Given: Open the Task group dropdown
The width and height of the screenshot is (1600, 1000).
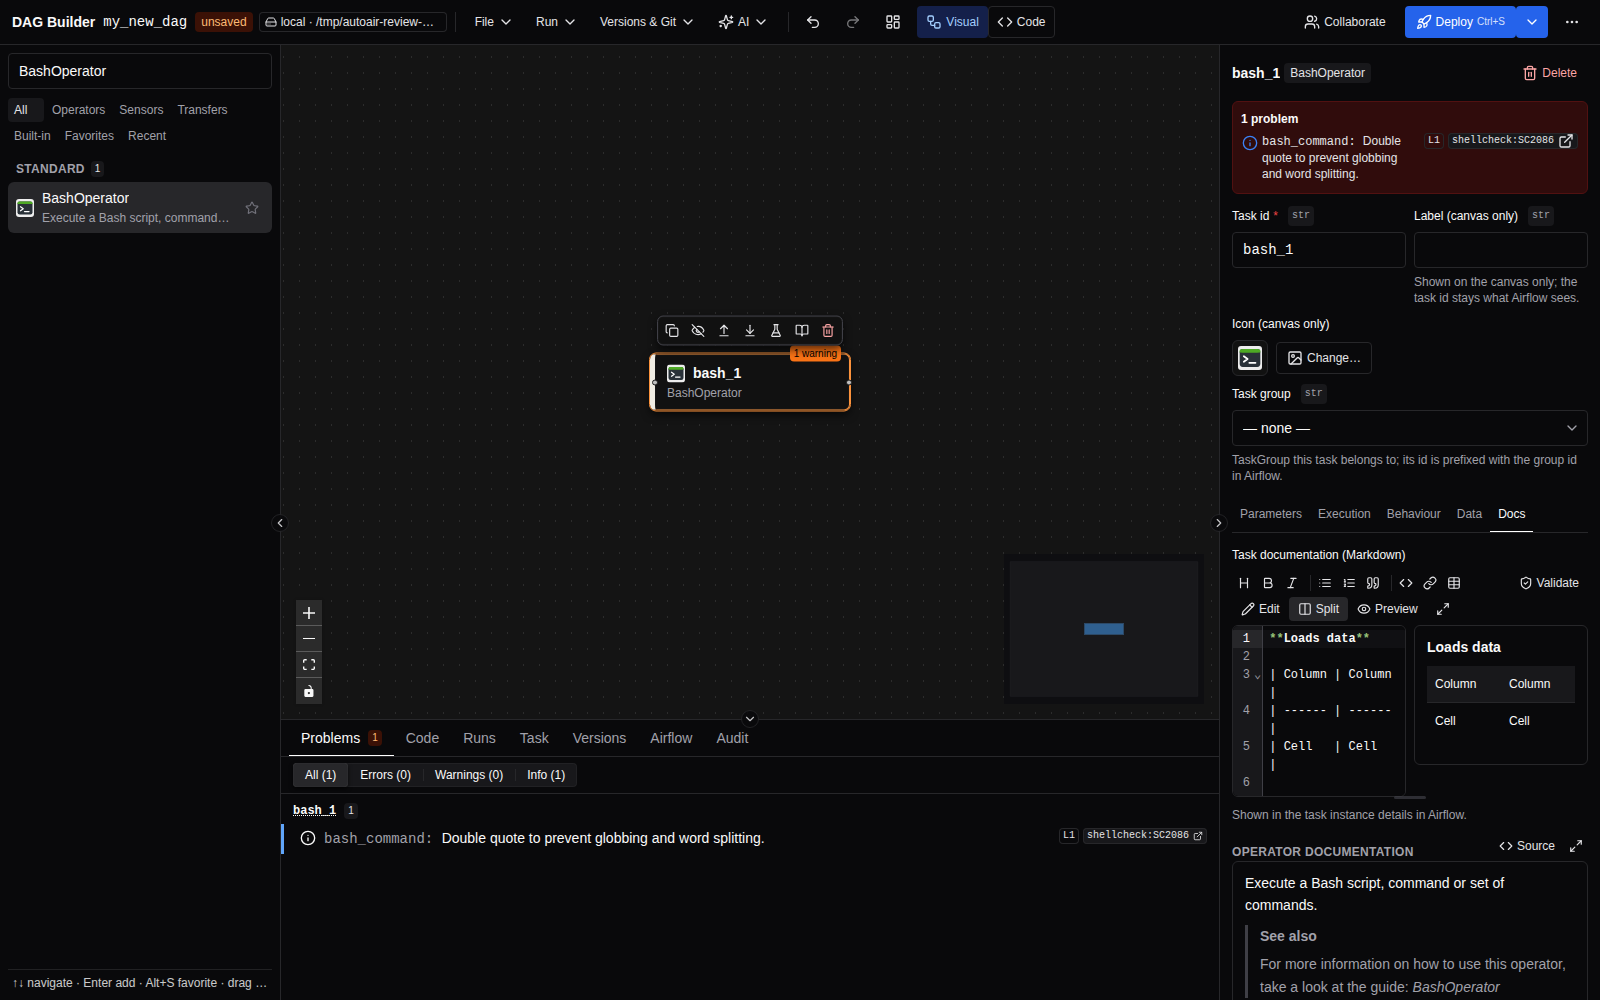Looking at the screenshot, I should [1410, 428].
